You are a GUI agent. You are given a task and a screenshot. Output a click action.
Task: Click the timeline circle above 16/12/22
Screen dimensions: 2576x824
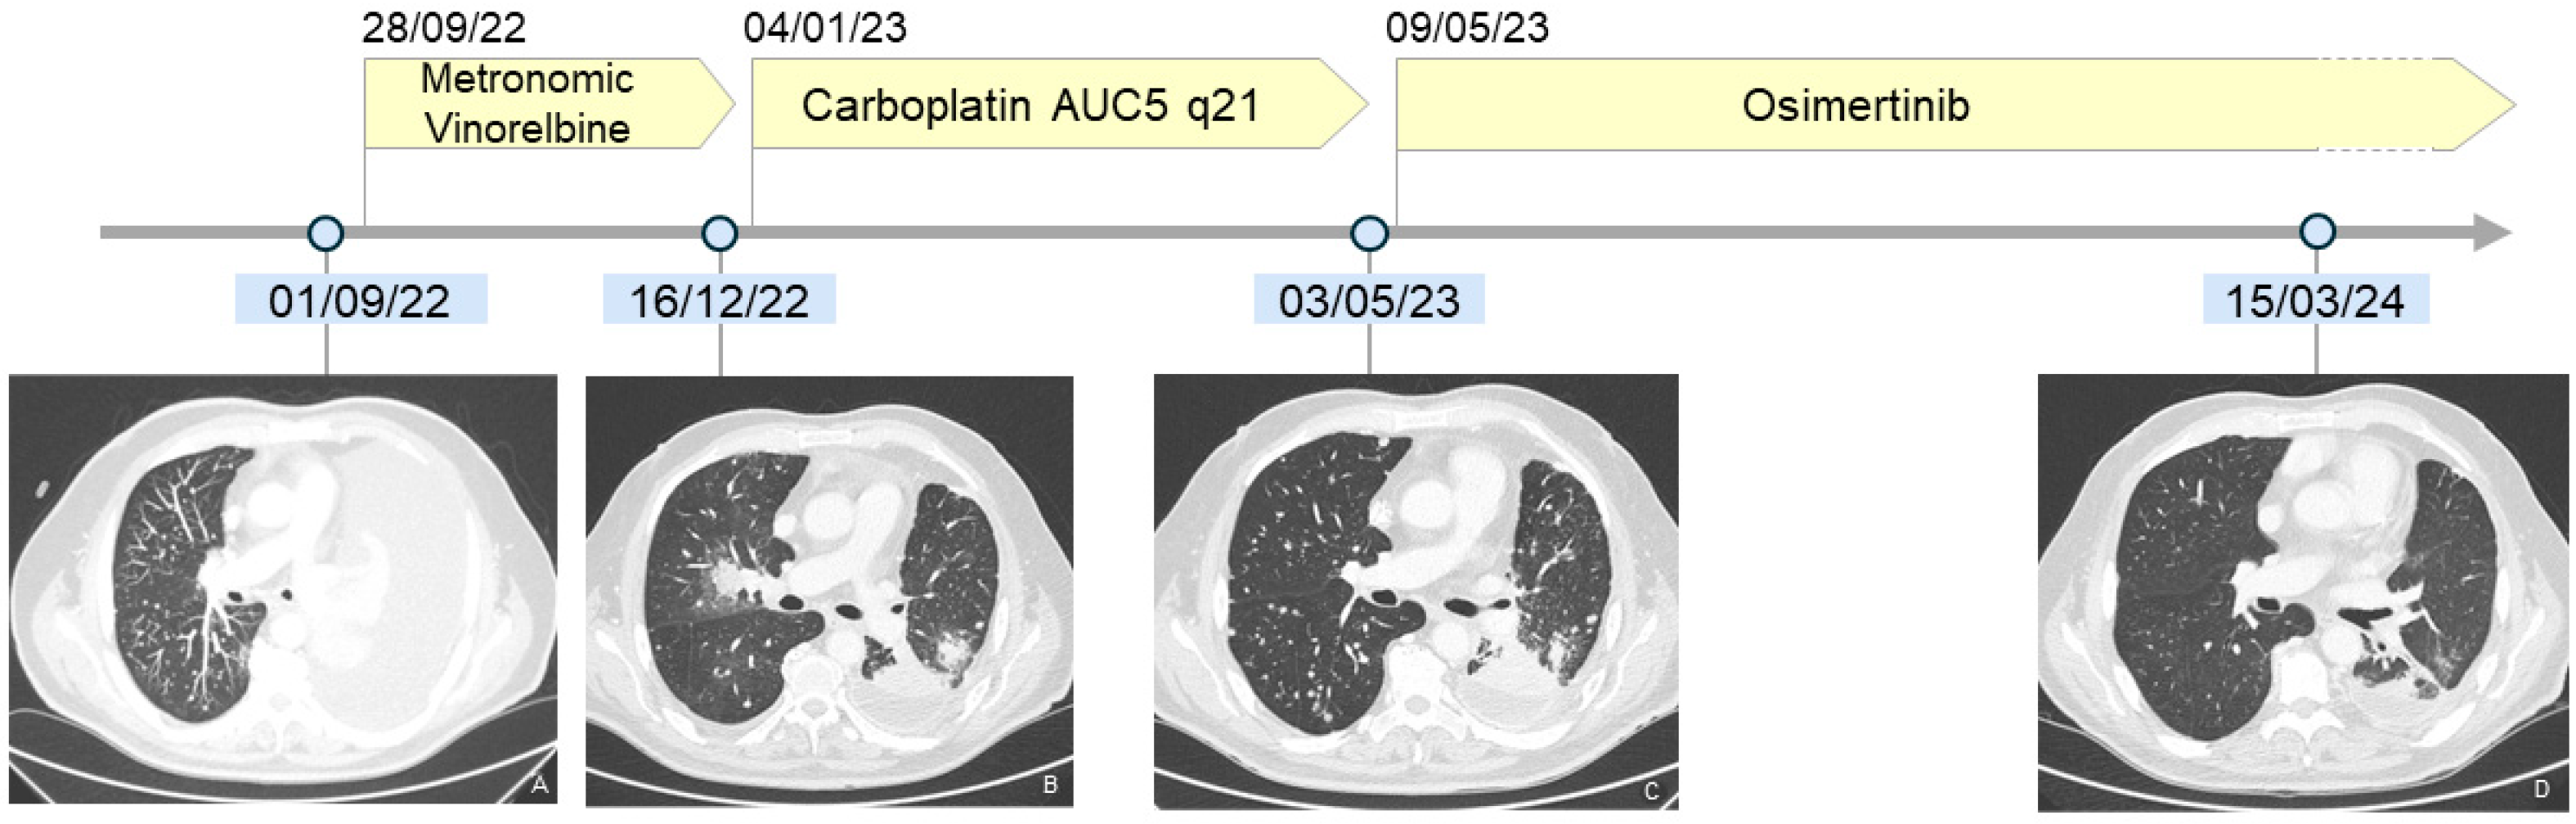click(720, 233)
